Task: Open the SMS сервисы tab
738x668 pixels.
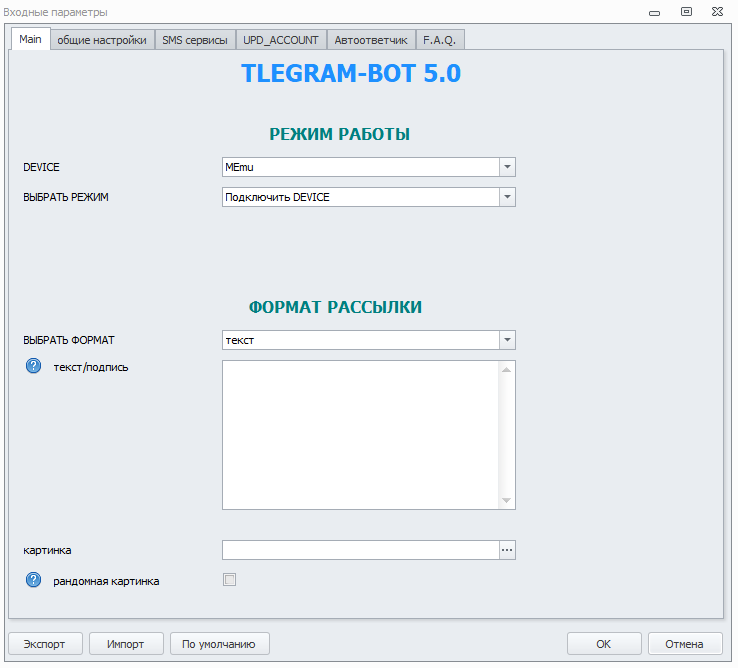Action: (195, 40)
